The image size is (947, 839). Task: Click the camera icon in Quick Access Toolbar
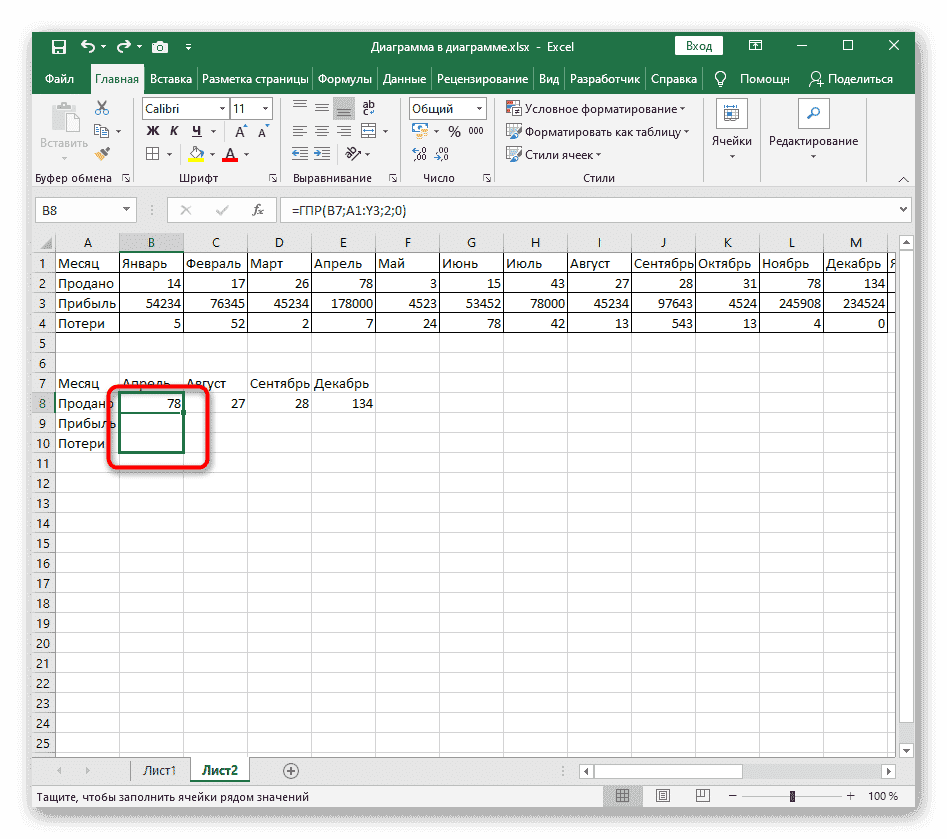click(160, 46)
